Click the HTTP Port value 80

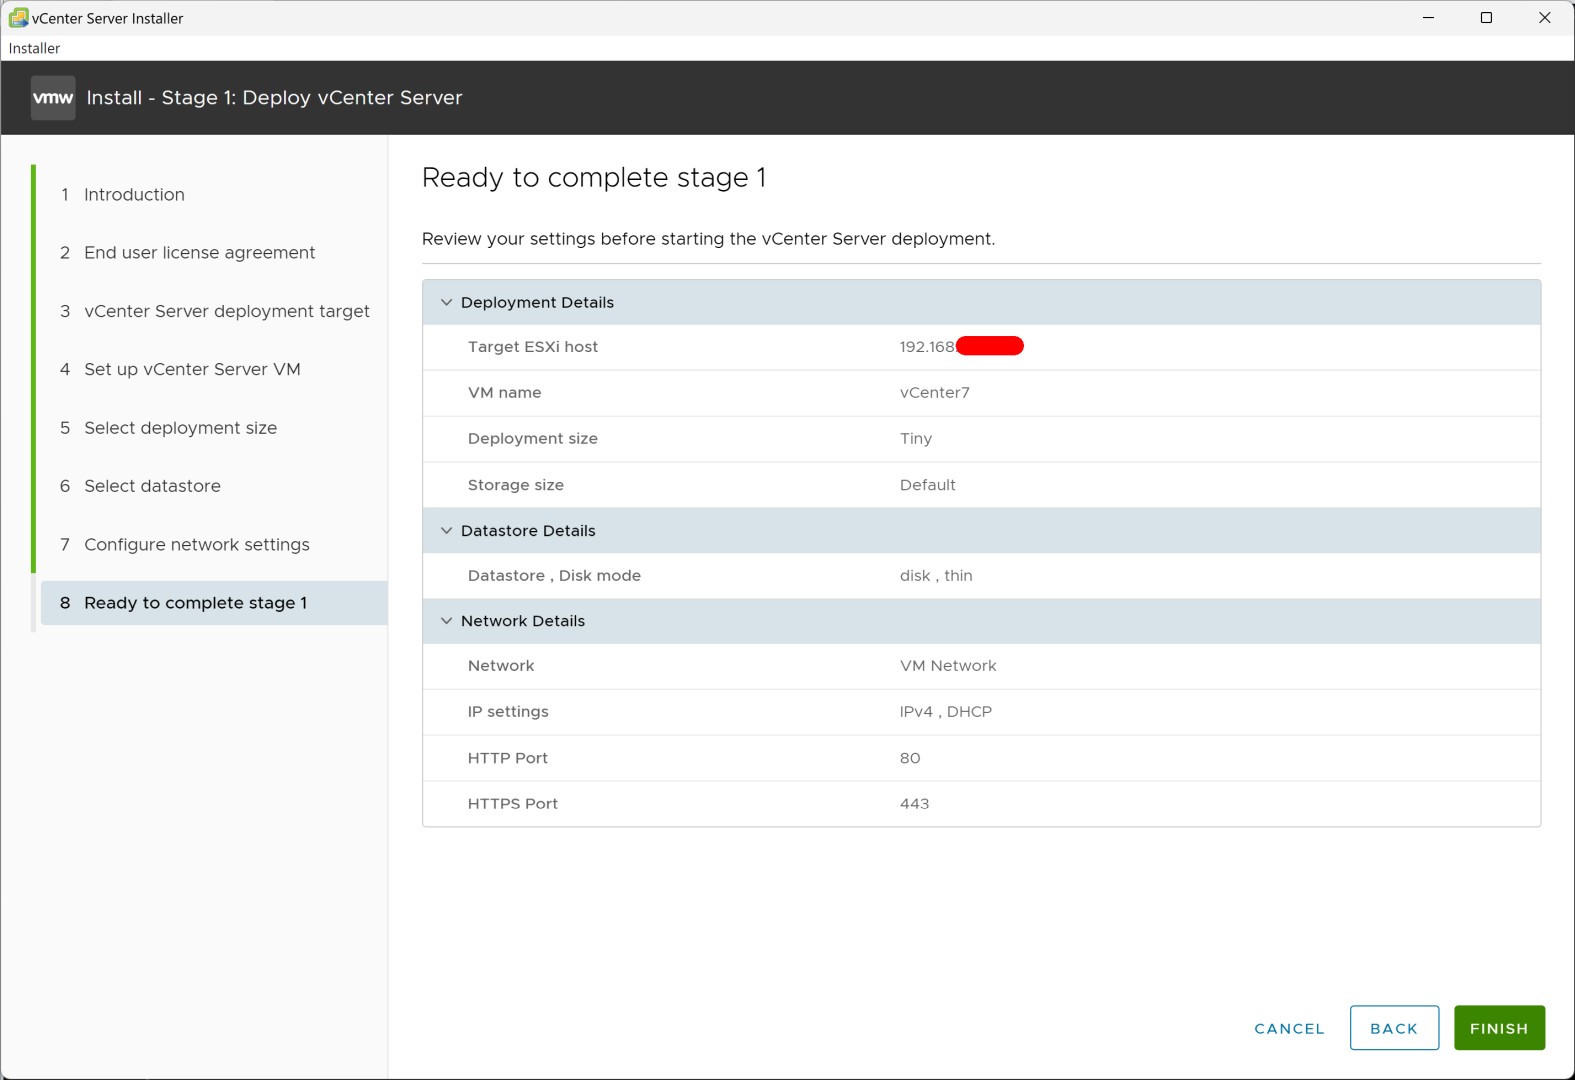909,758
